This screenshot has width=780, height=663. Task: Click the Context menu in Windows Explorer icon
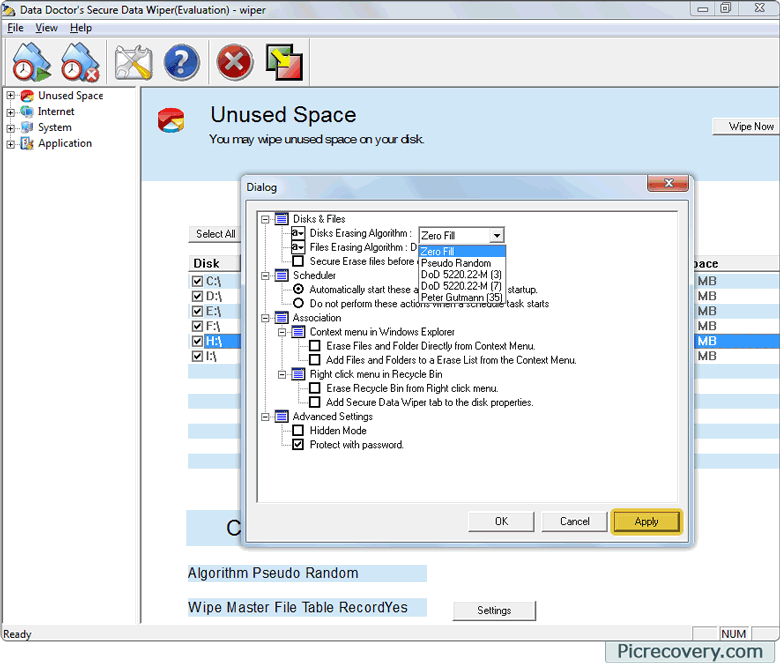click(x=298, y=332)
